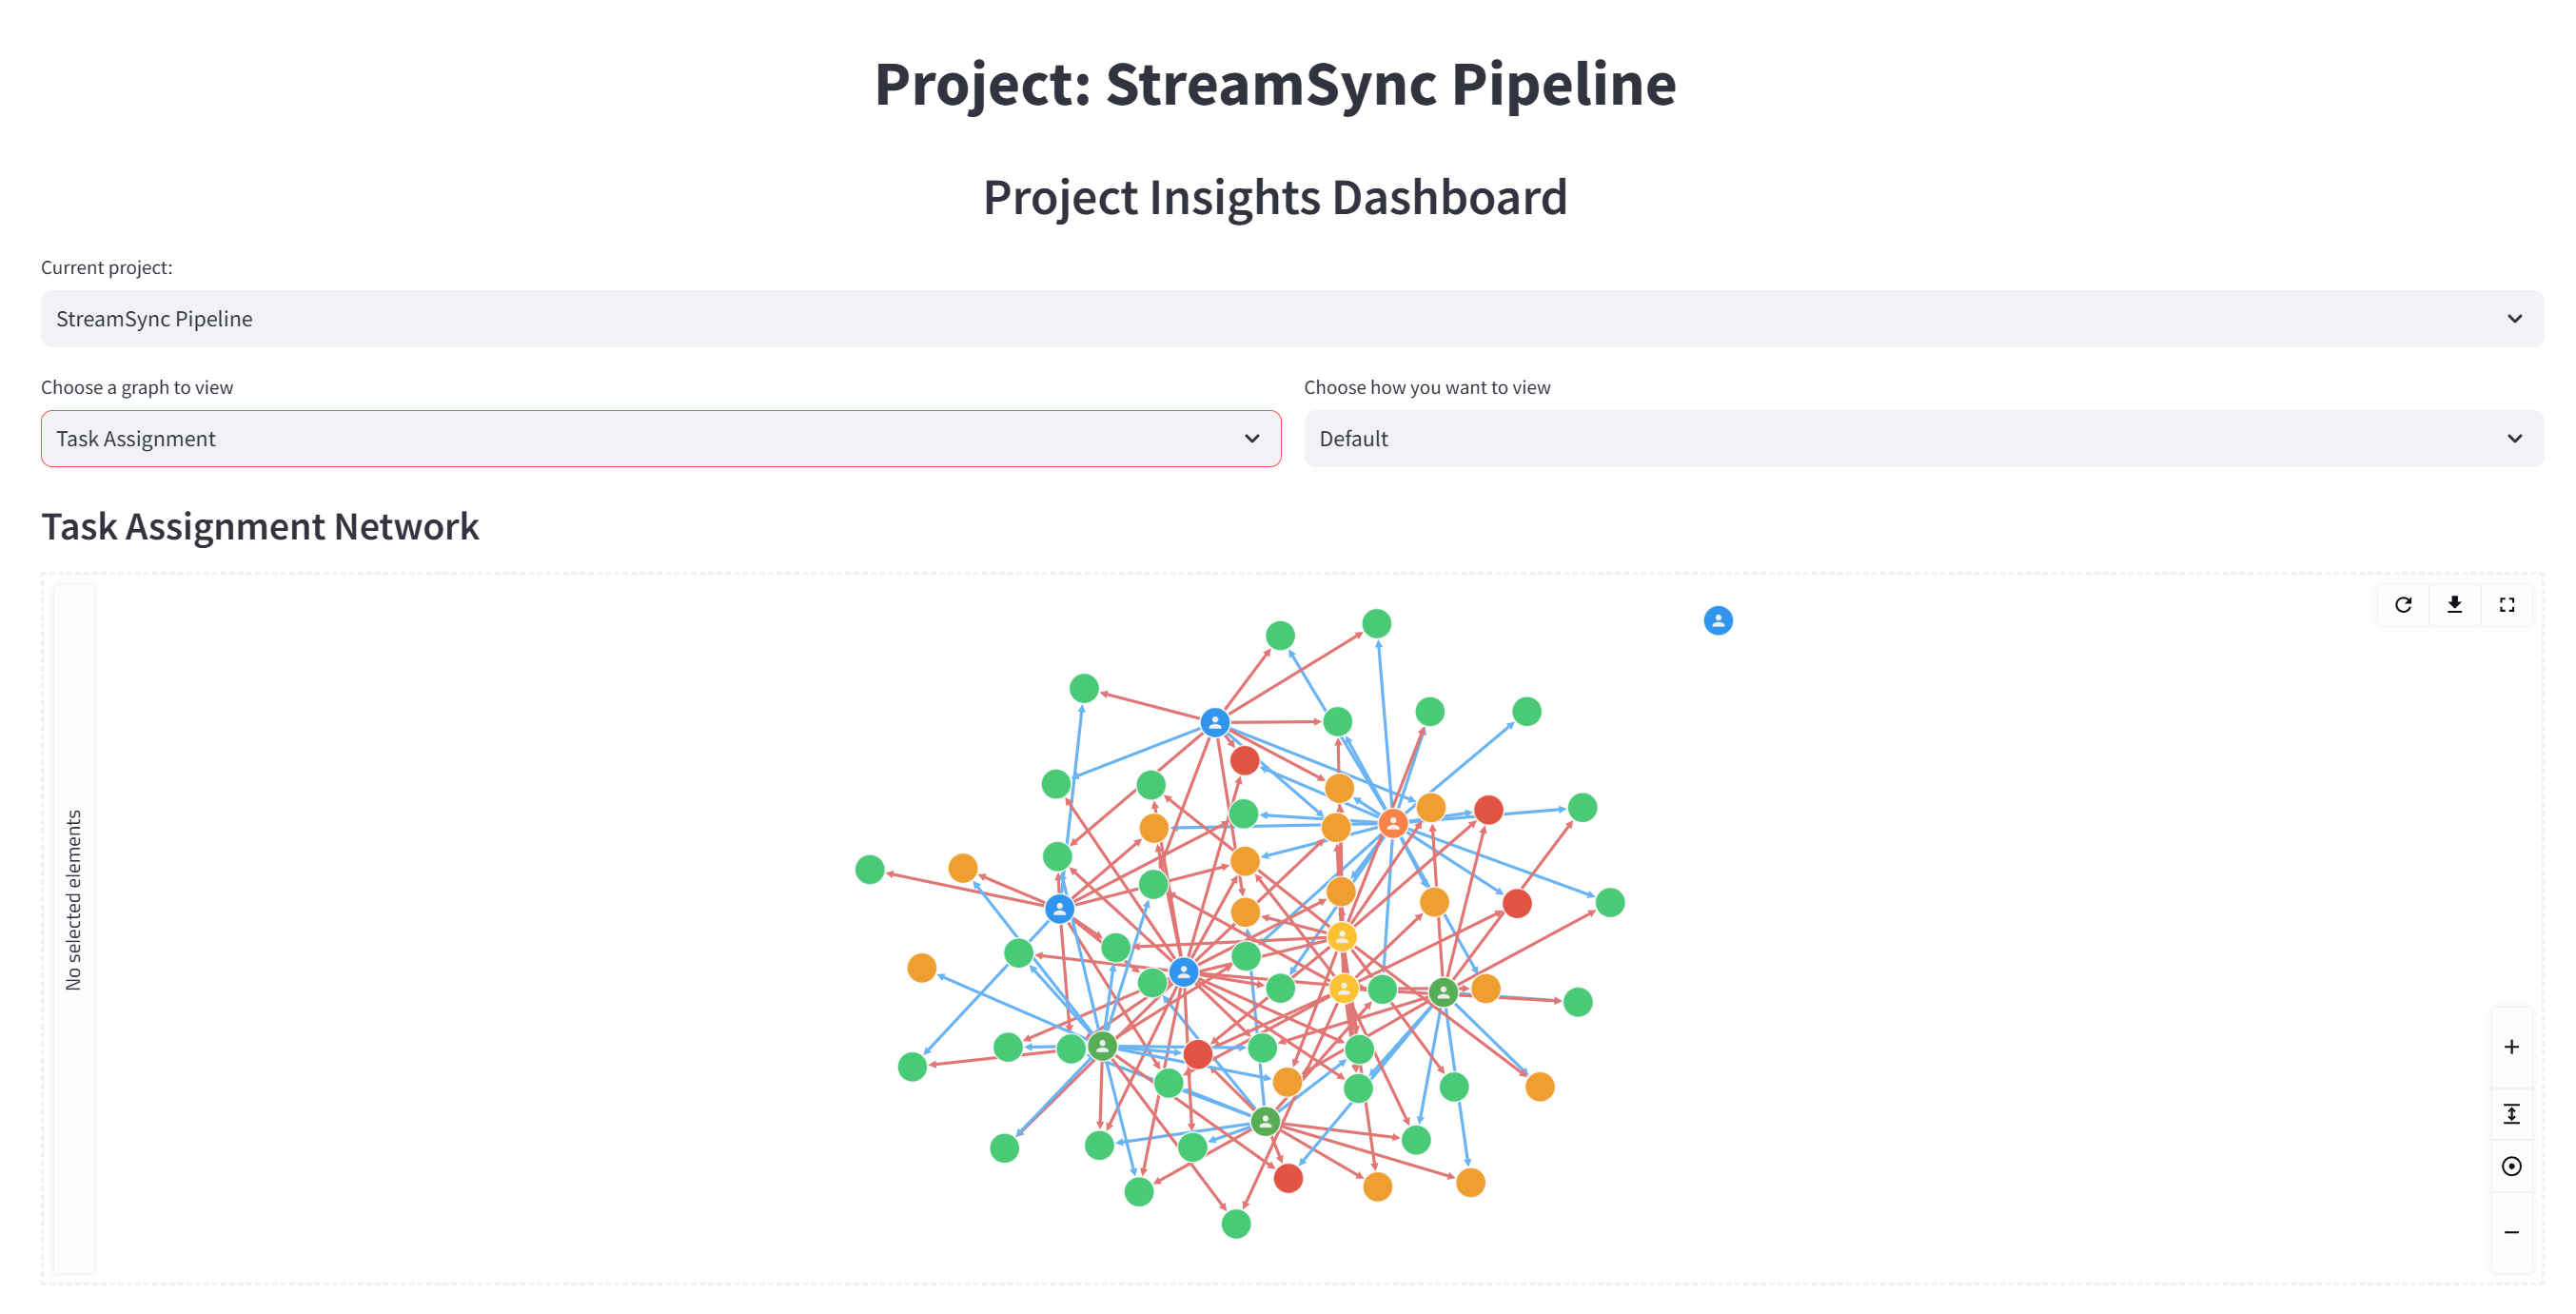The height and width of the screenshot is (1314, 2576).
Task: Open the Task Assignment graph selector
Action: (x=660, y=439)
